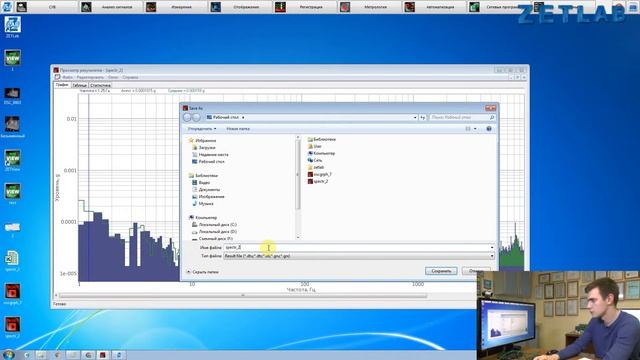Open the Справка menu in results viewer
This screenshot has width=640, height=360.
click(130, 77)
